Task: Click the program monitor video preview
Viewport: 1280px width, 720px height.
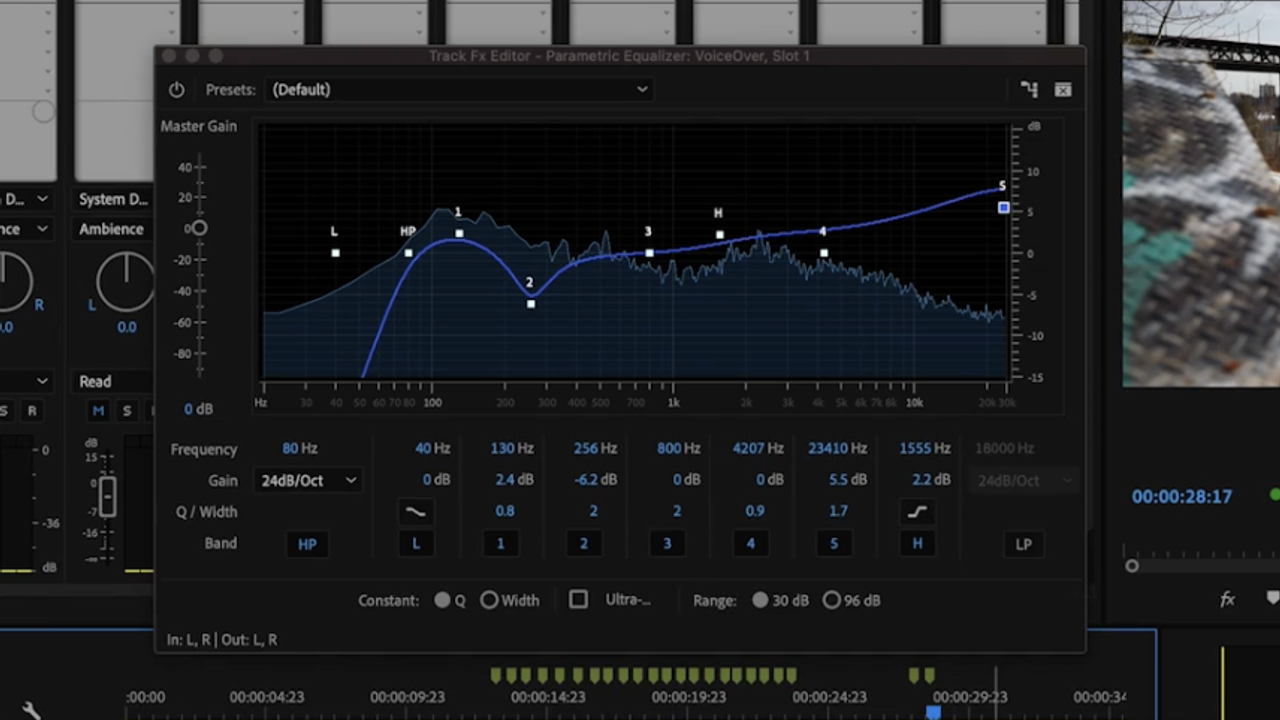Action: (1200, 193)
